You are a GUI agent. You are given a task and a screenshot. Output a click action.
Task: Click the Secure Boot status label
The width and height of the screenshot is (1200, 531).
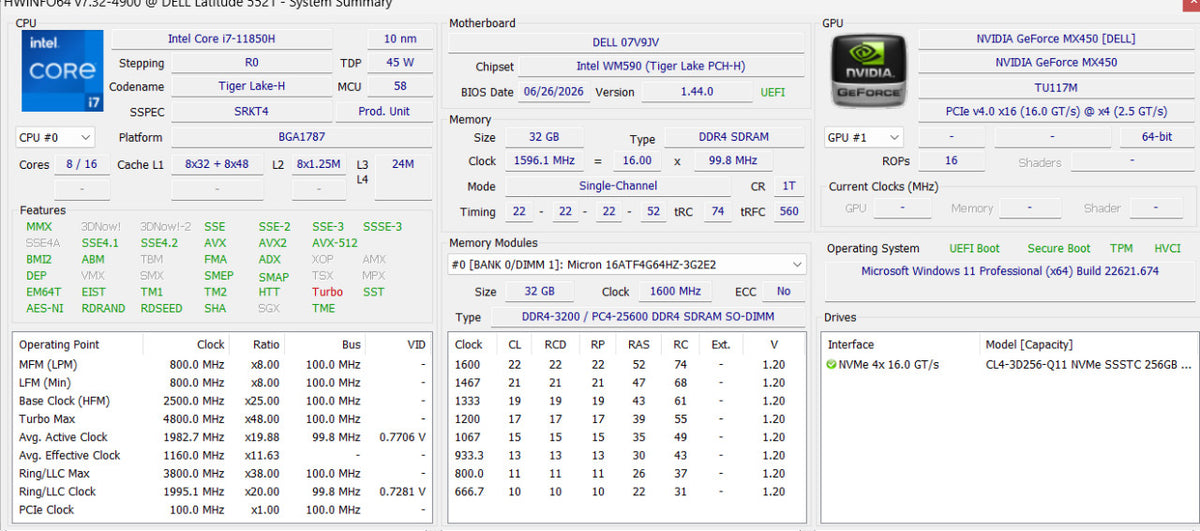click(x=1059, y=248)
